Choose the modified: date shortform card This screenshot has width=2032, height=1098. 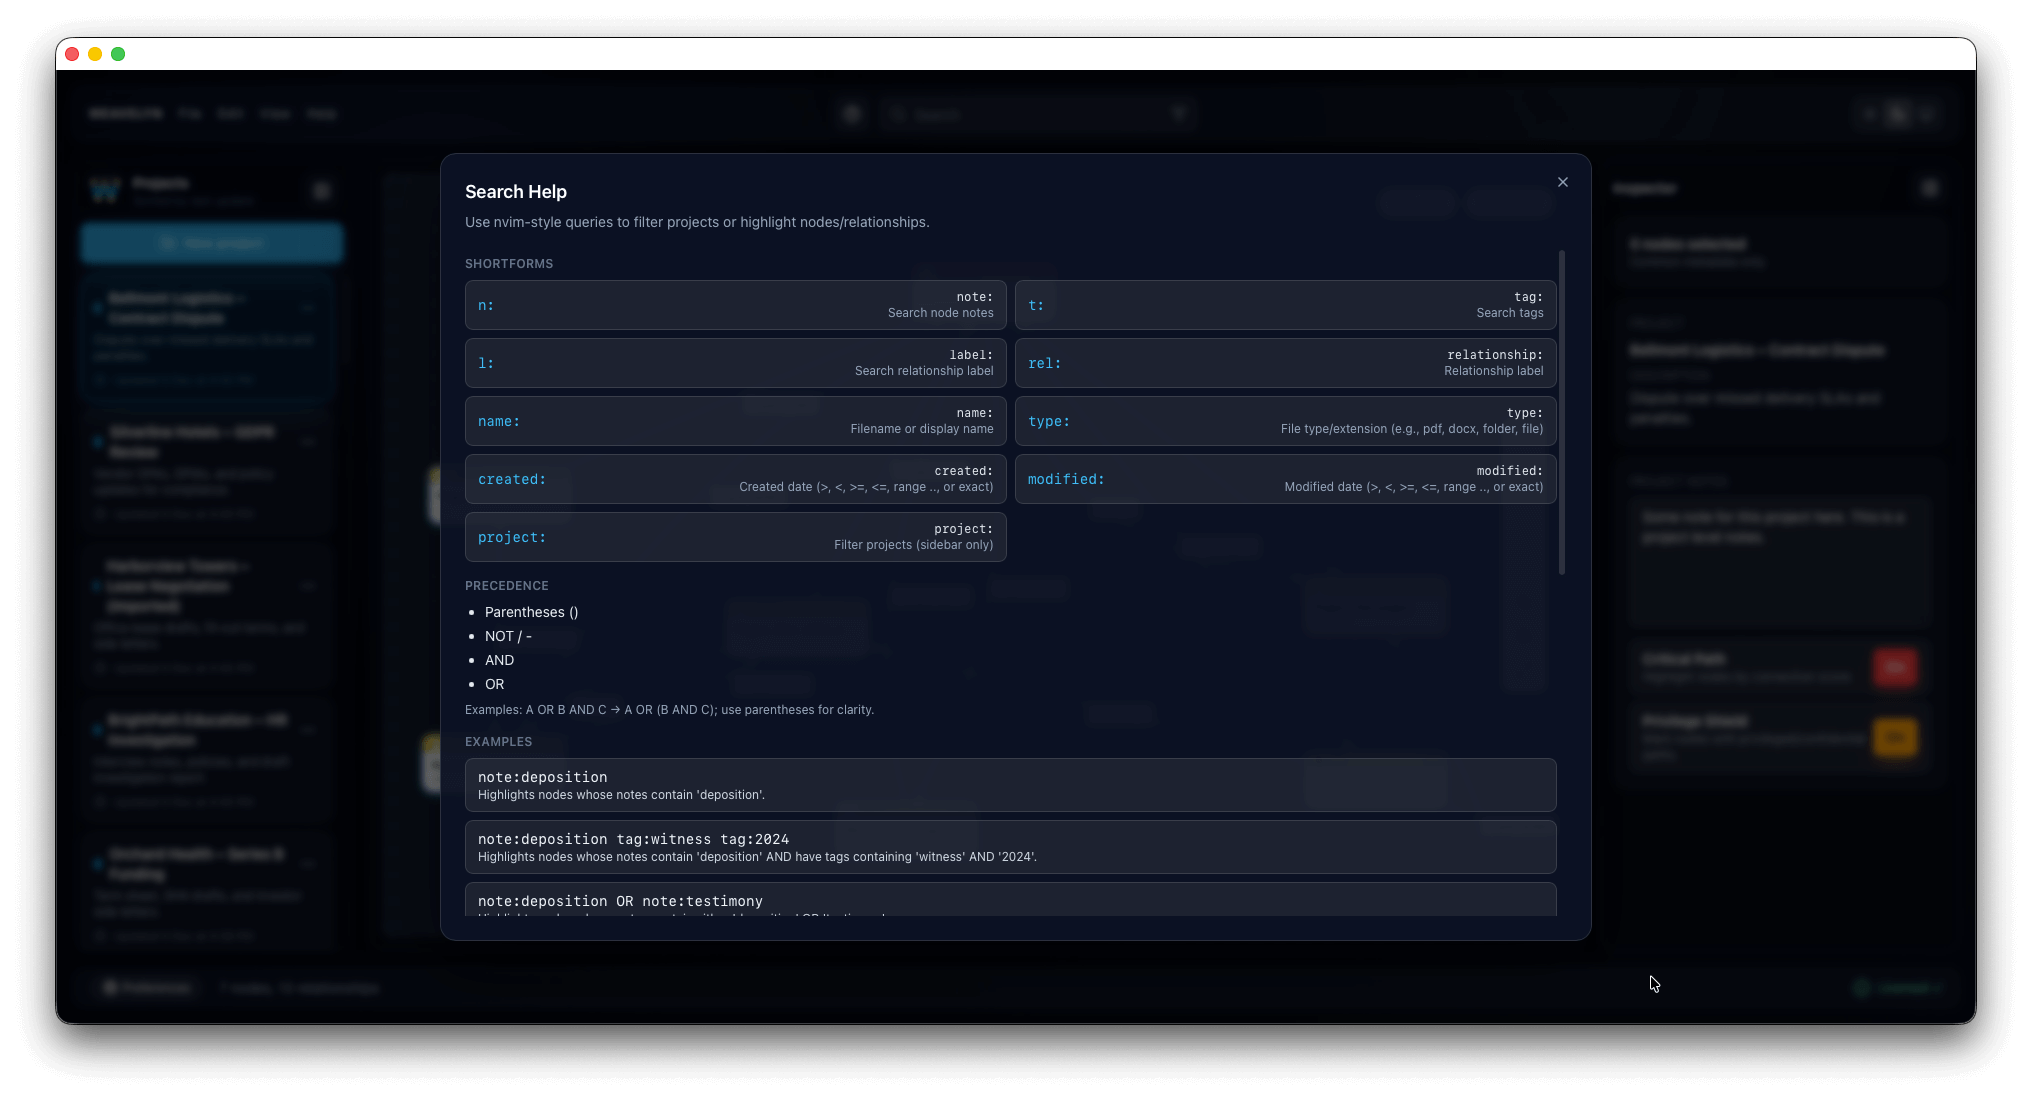(1285, 479)
